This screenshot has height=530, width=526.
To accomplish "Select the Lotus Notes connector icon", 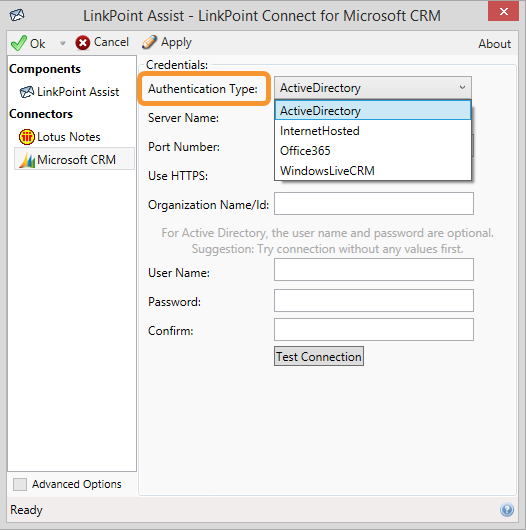I will (27, 137).
